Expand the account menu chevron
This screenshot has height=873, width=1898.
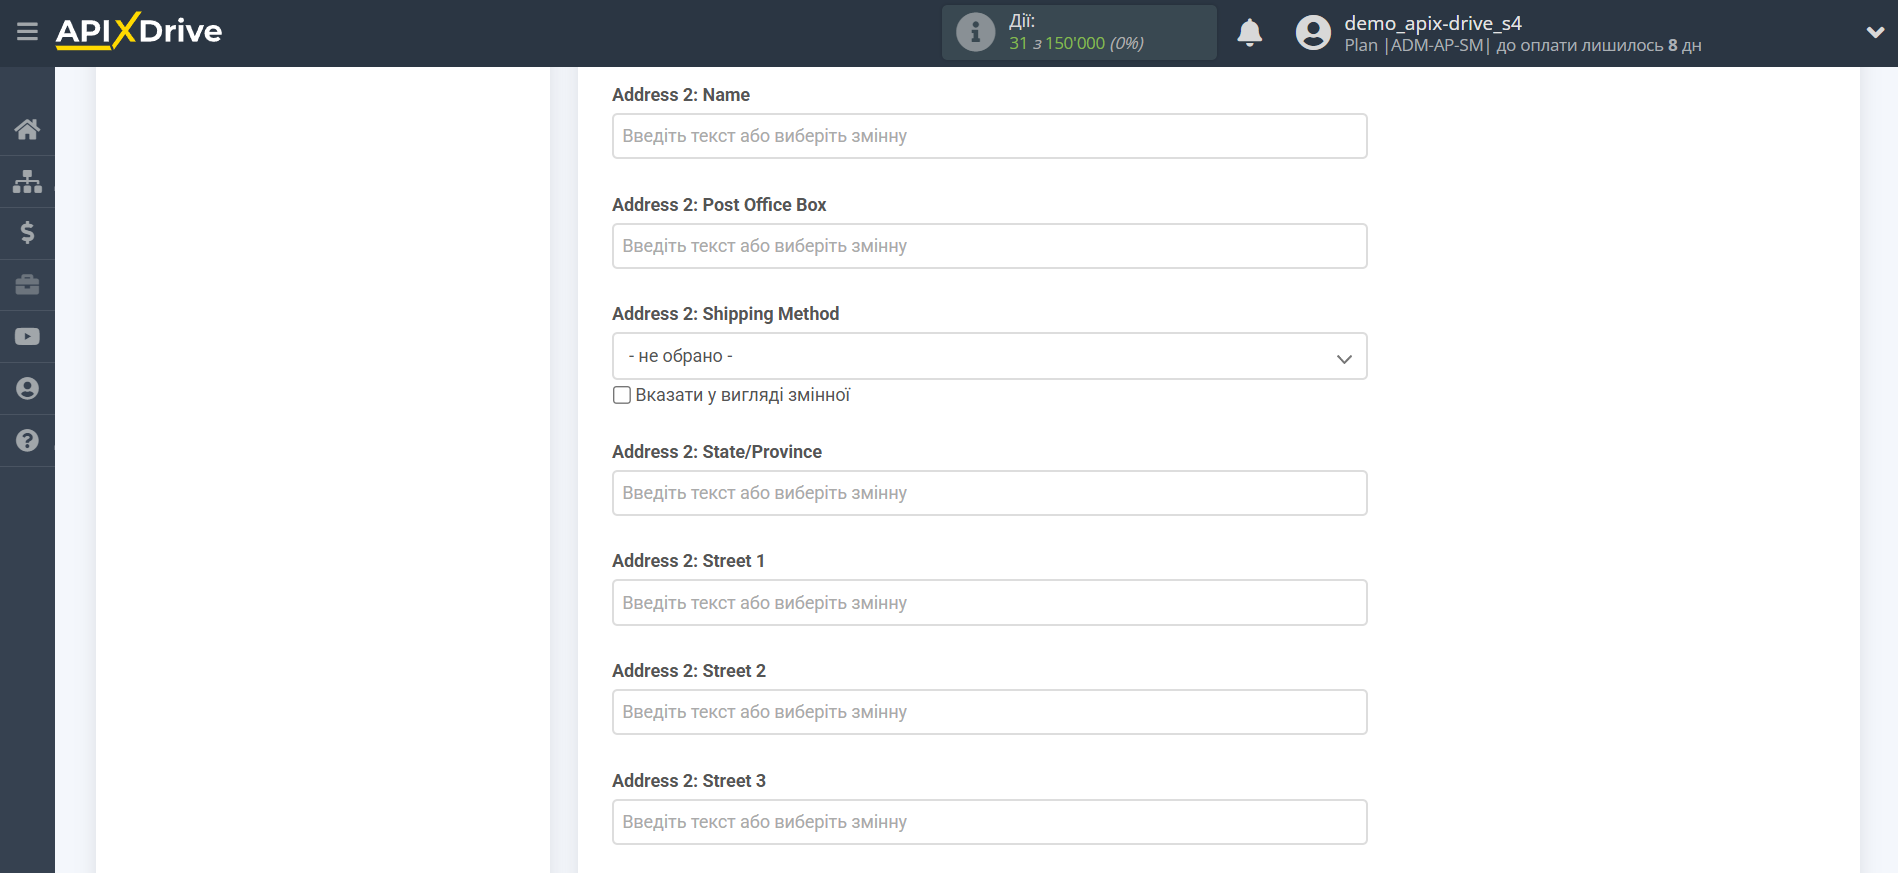point(1875,32)
